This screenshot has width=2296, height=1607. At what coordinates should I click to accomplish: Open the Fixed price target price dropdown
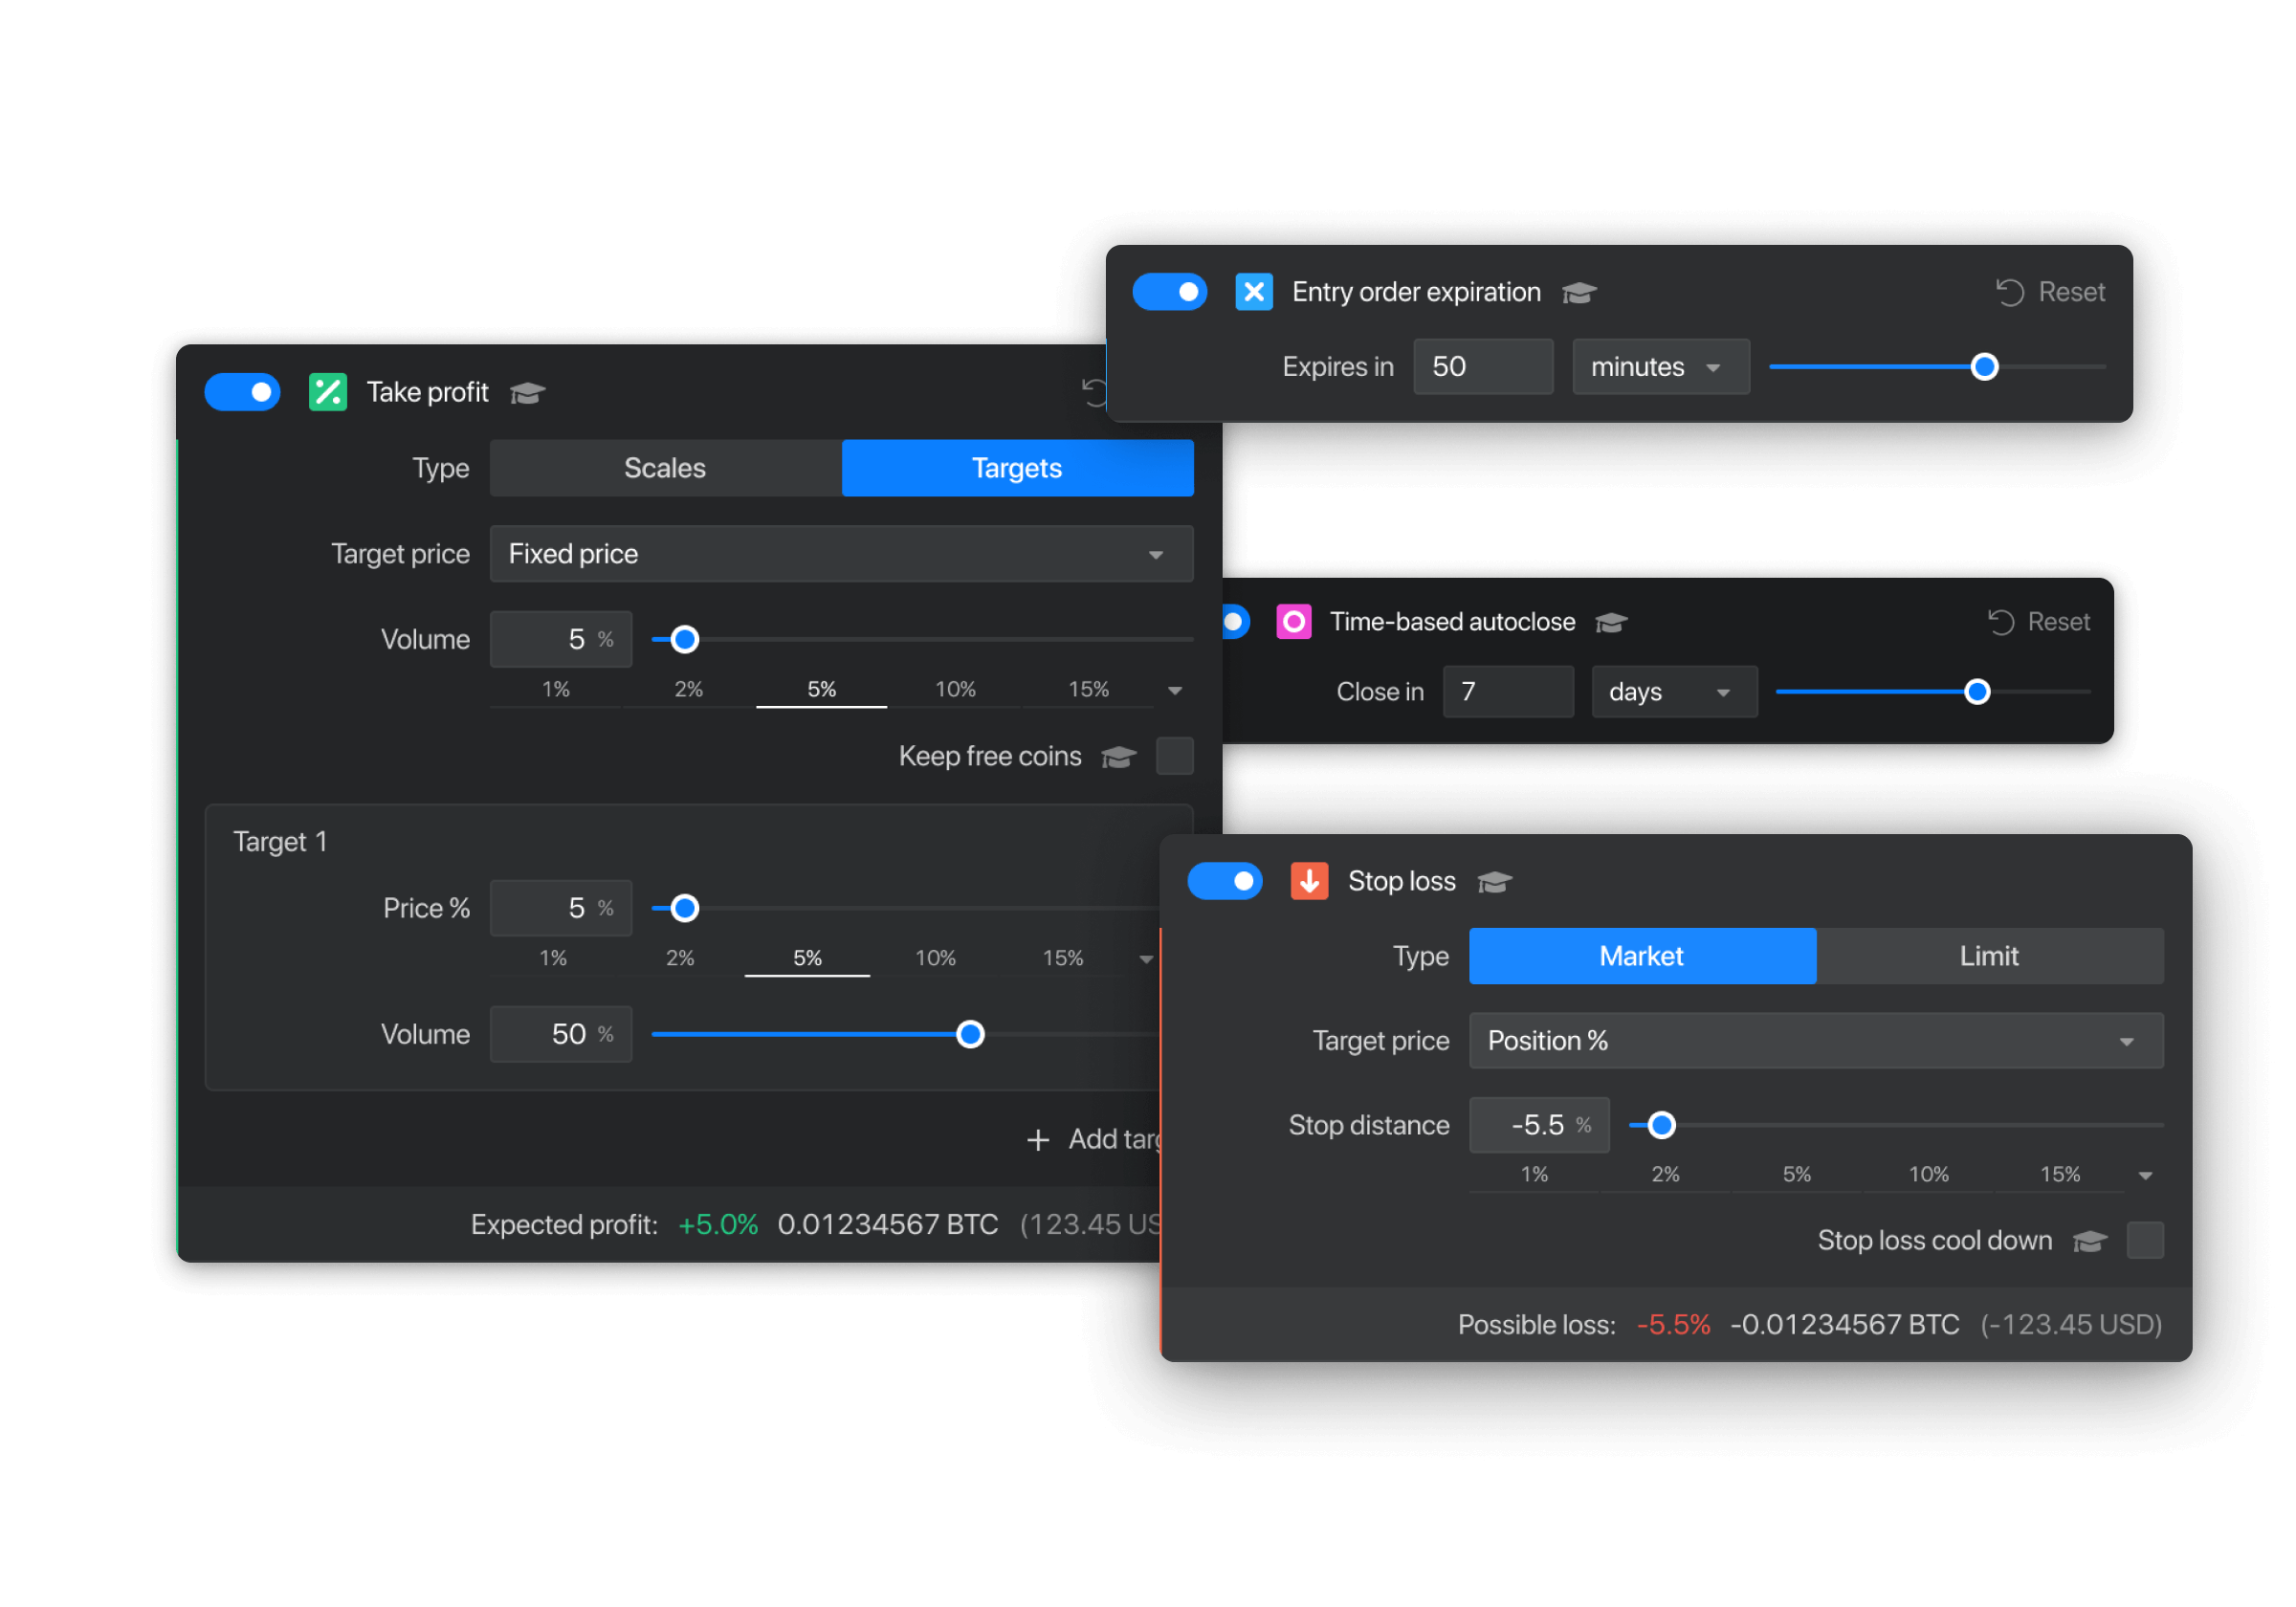click(x=841, y=554)
